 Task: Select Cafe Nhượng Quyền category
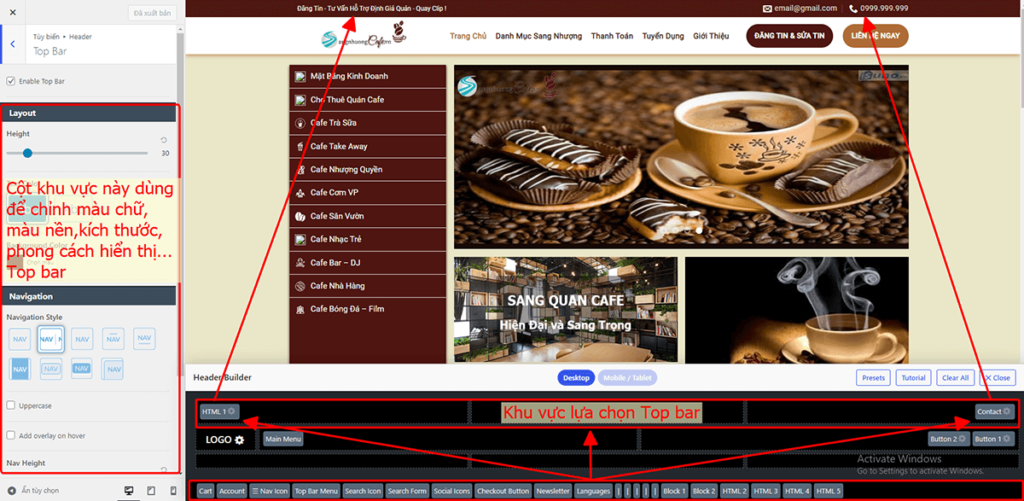[x=368, y=169]
